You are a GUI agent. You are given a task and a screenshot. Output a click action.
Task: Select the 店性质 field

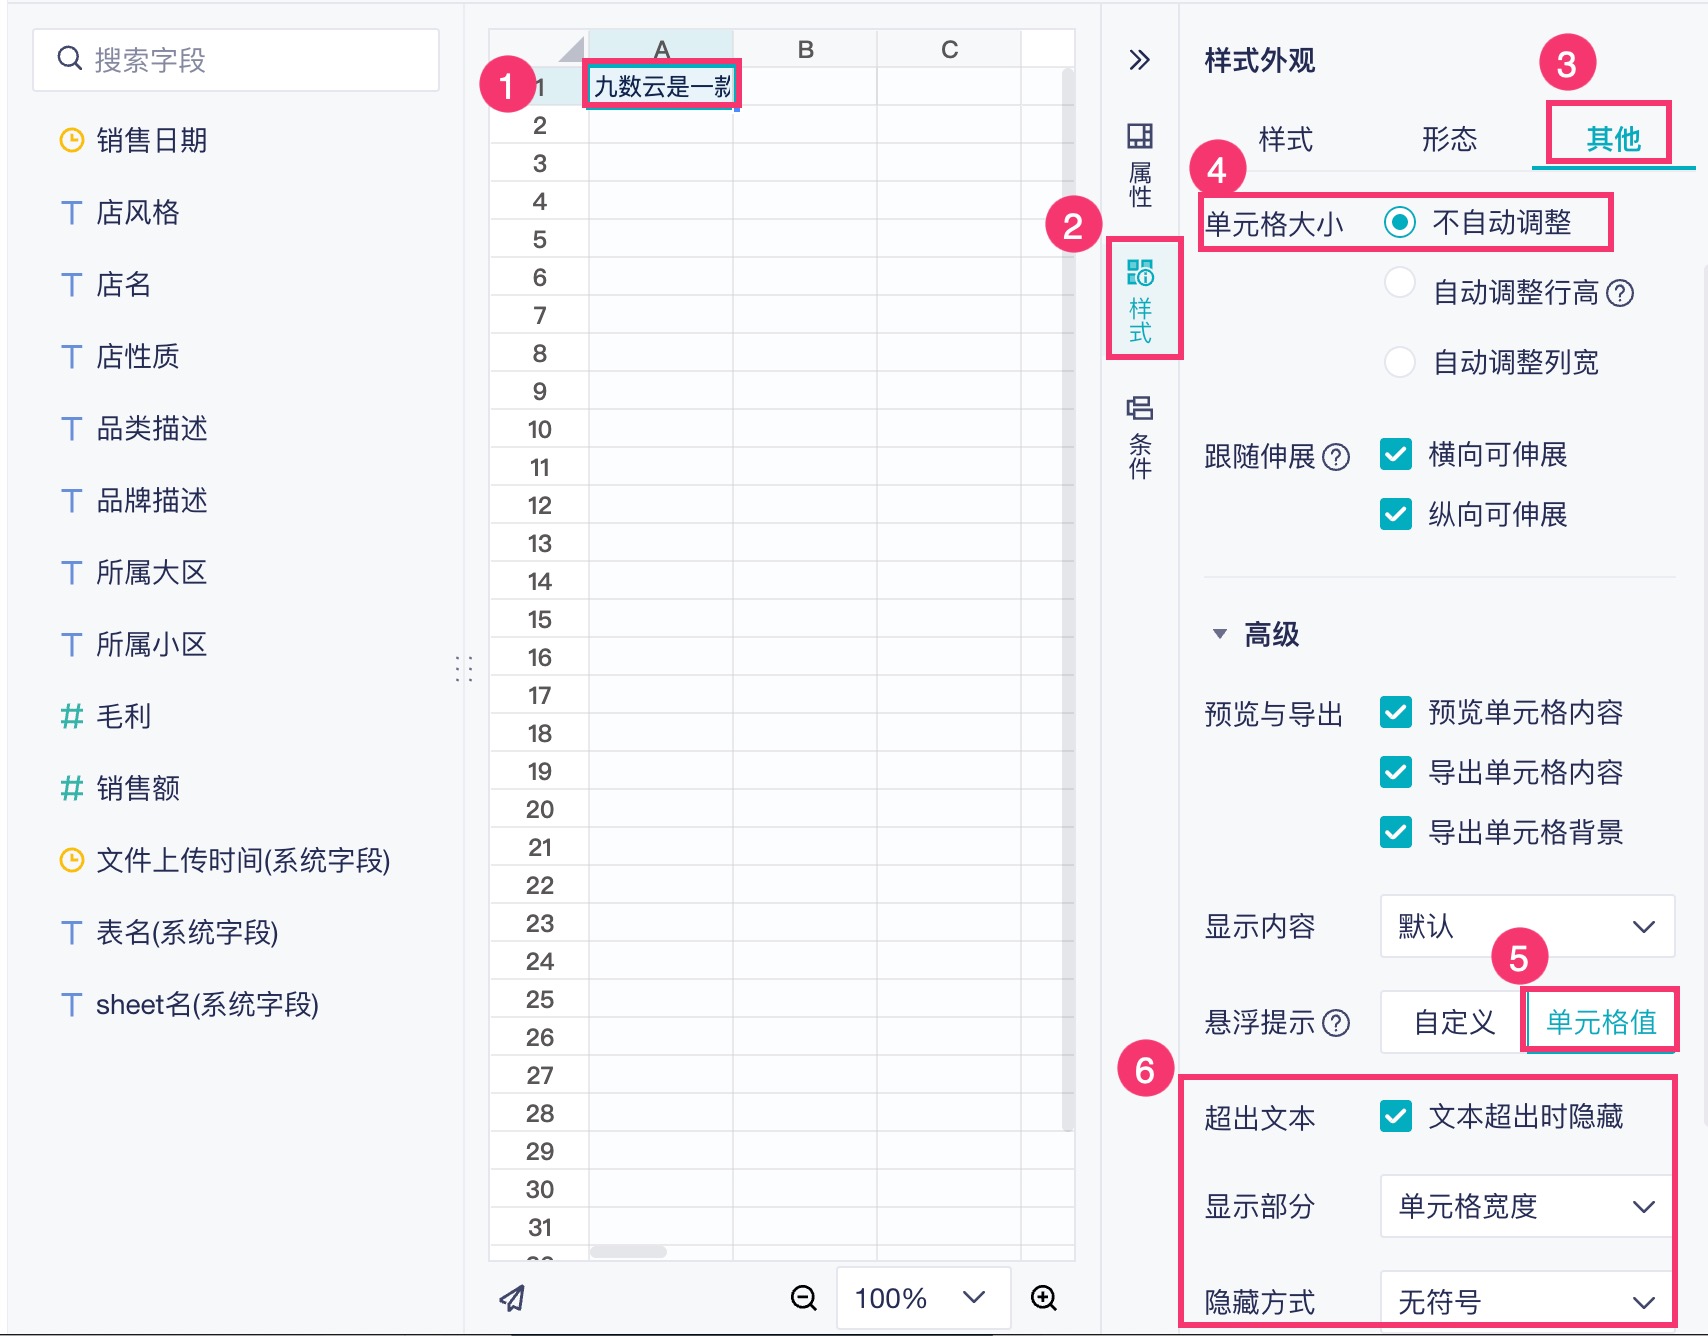click(x=138, y=357)
